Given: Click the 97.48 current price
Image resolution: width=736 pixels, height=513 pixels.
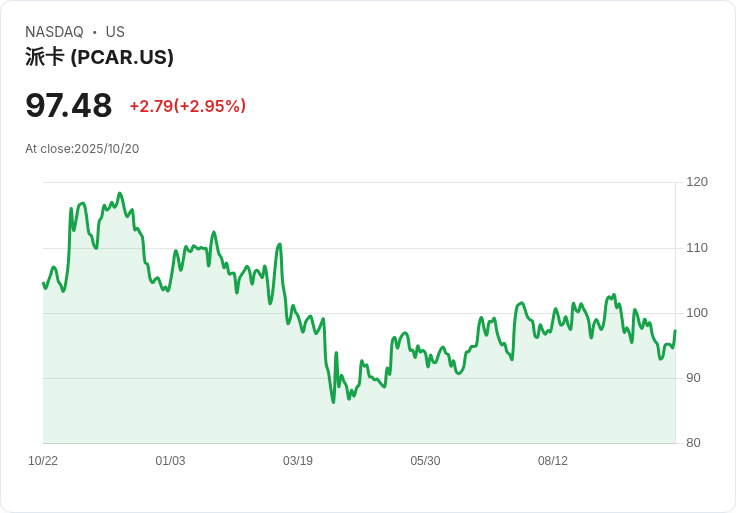Looking at the screenshot, I should (69, 105).
